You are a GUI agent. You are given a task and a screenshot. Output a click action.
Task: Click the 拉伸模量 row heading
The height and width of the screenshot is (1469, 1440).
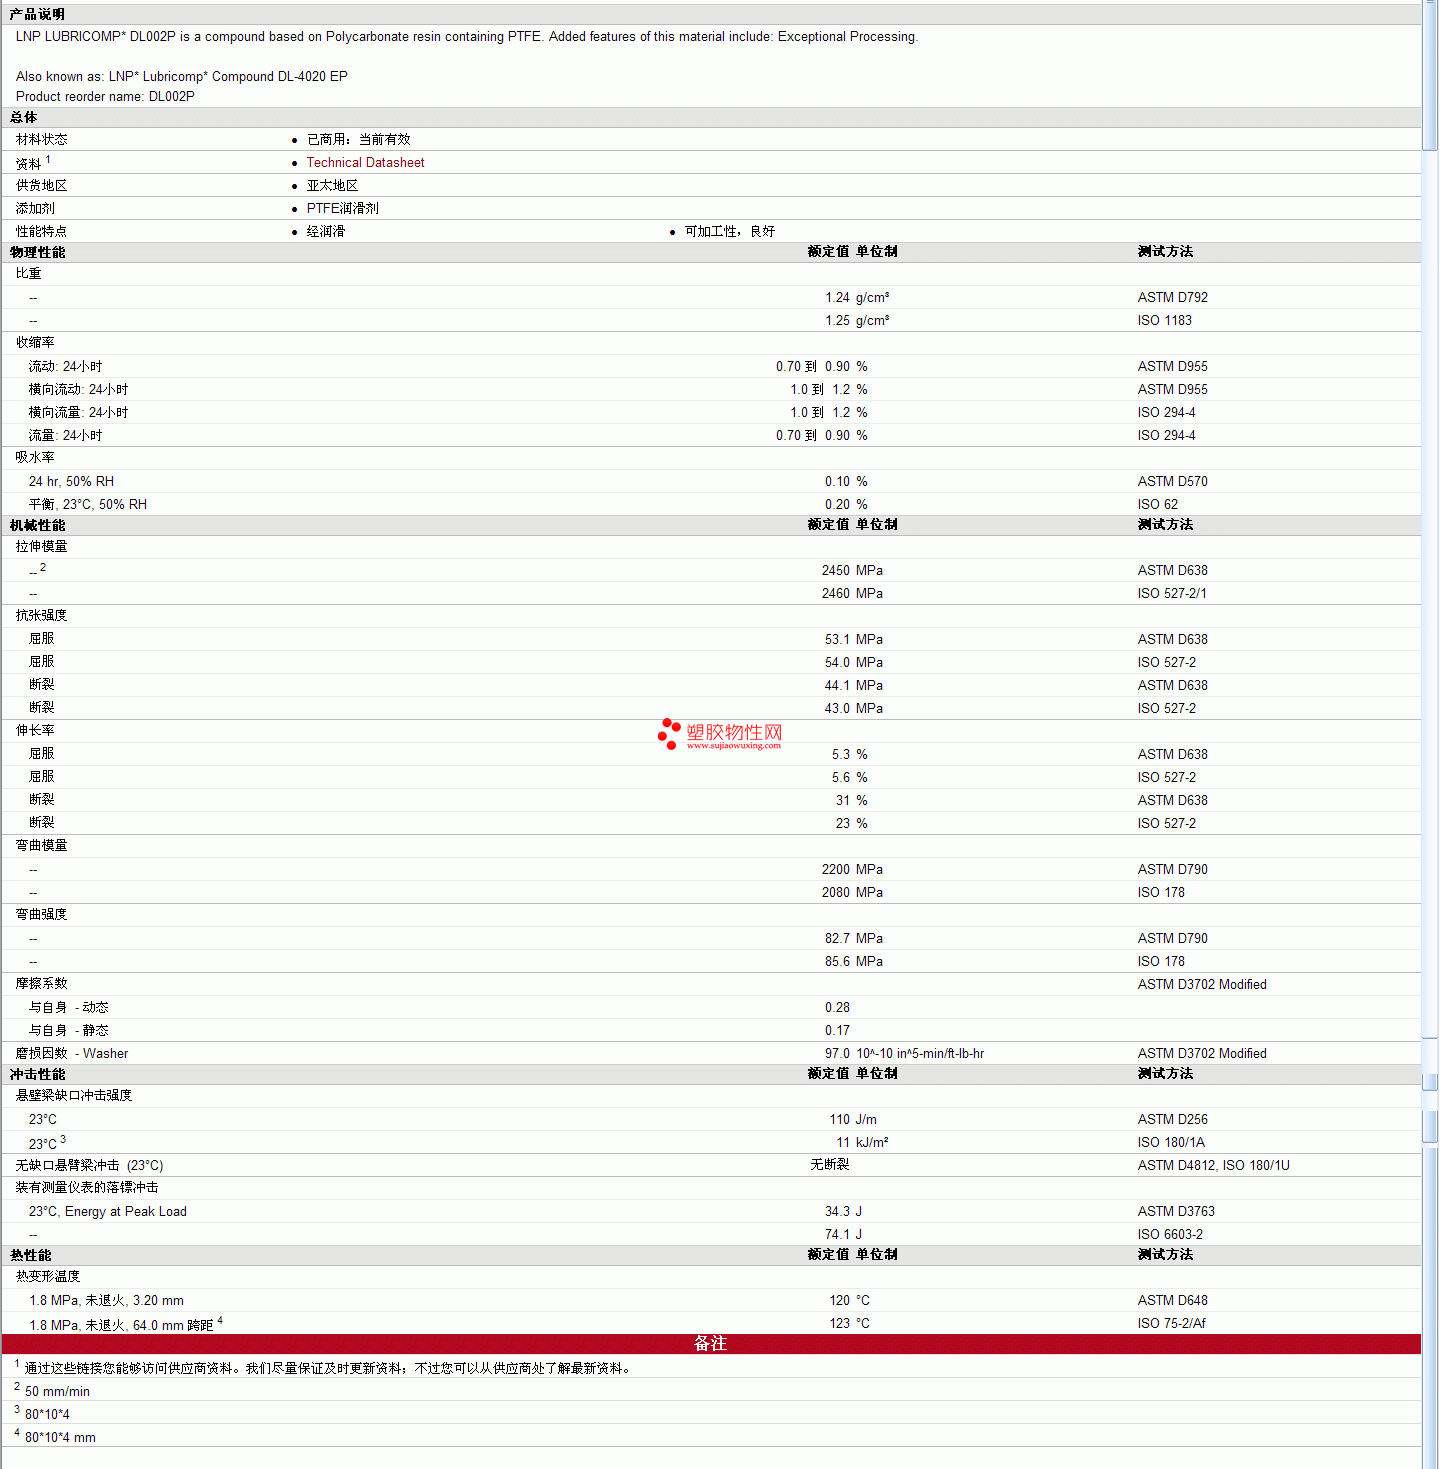[41, 546]
